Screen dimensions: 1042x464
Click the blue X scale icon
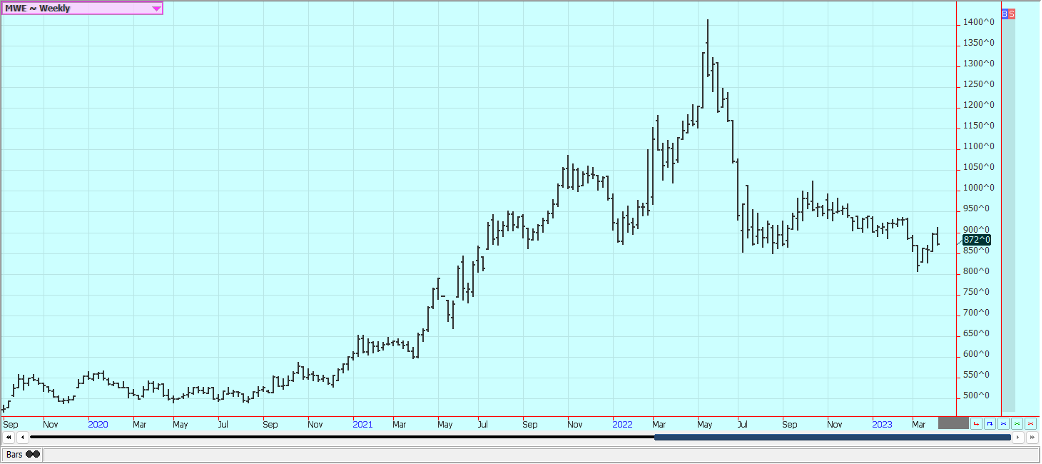coord(1003,424)
